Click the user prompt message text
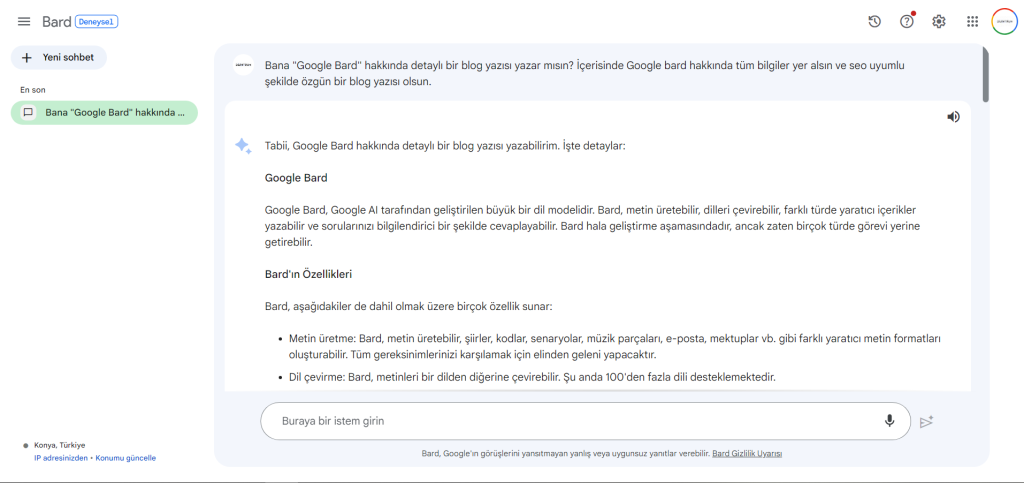 [584, 74]
